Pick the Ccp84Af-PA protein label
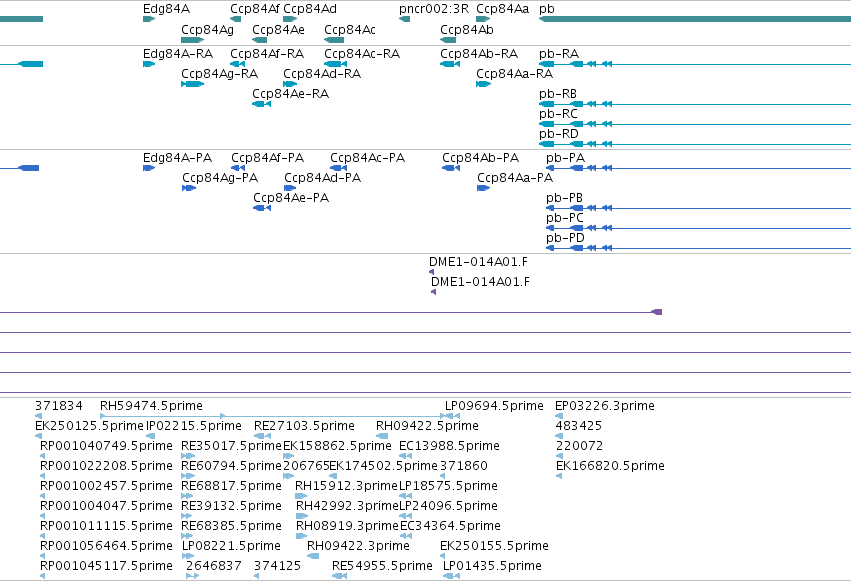851x581 pixels. (x=267, y=158)
